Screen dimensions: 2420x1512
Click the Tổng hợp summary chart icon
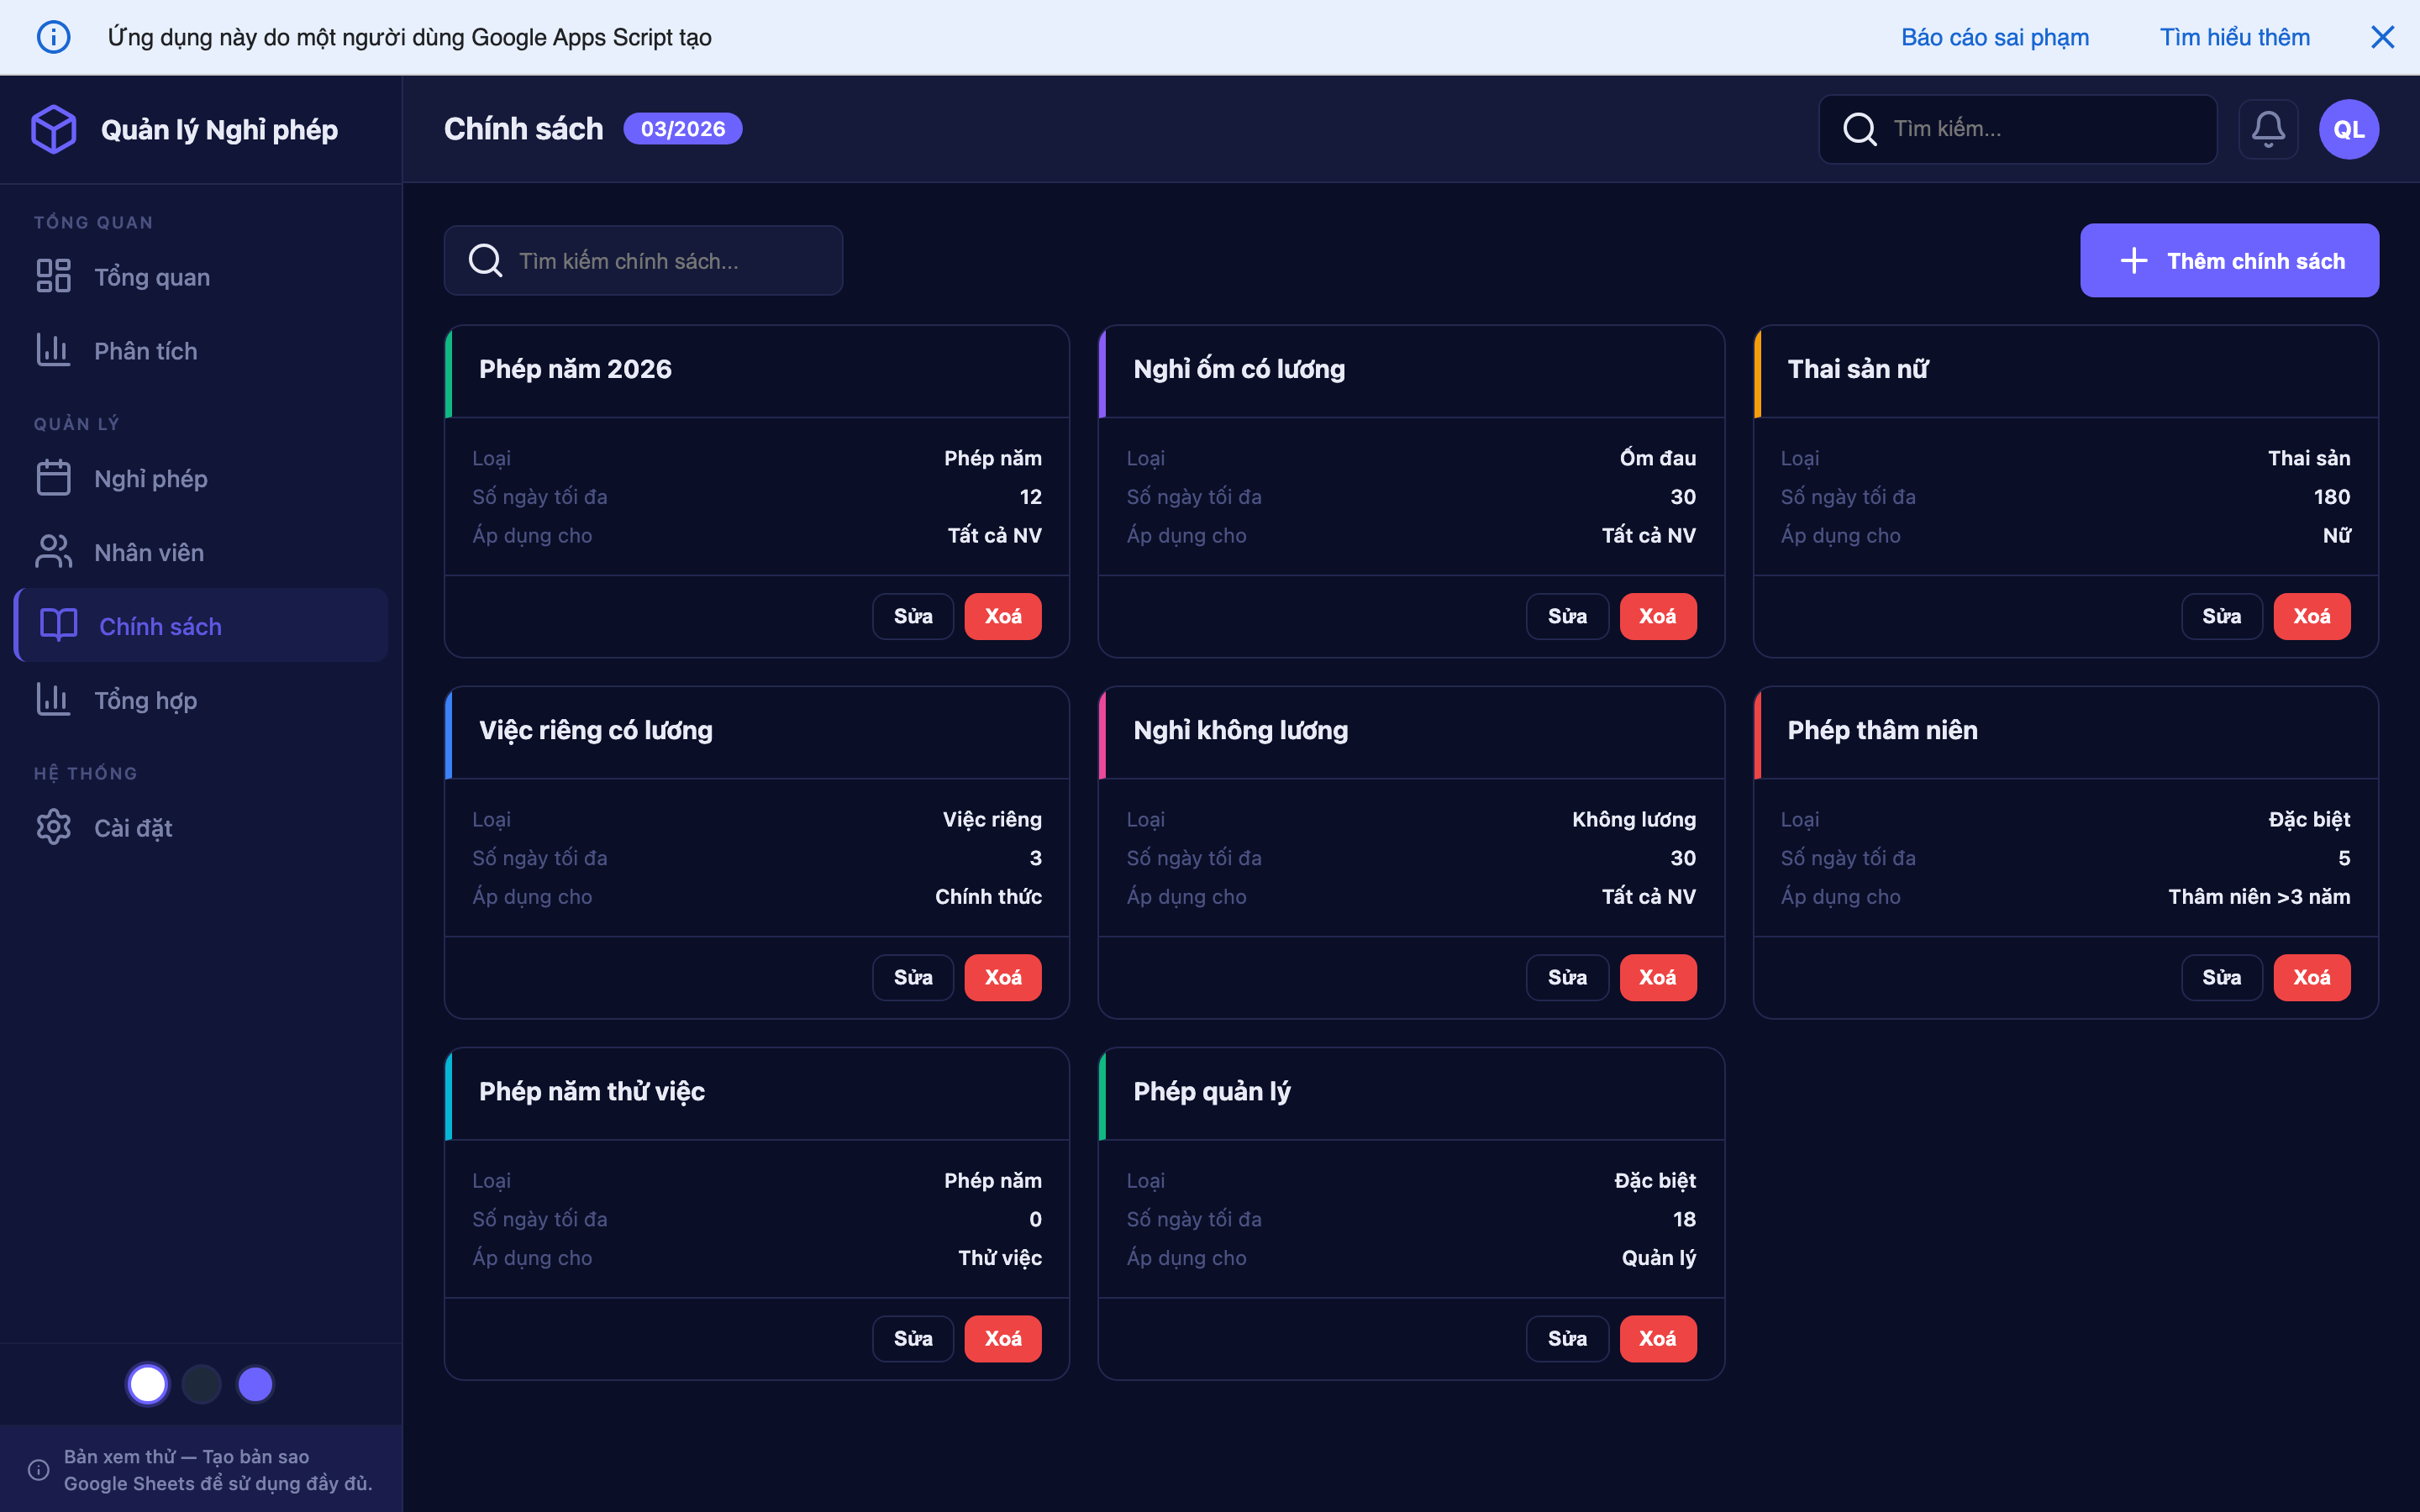click(53, 699)
